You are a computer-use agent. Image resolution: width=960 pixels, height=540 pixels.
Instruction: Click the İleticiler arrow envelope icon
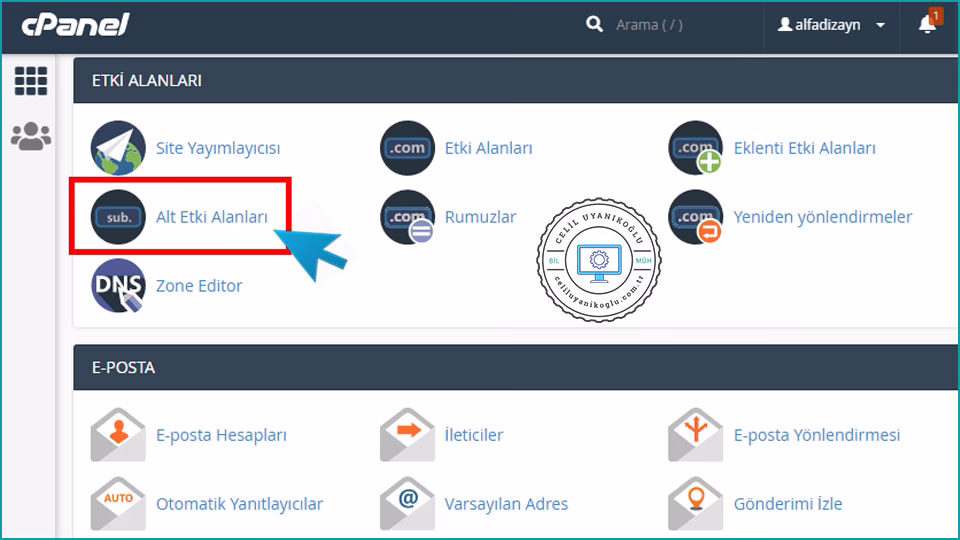(407, 435)
